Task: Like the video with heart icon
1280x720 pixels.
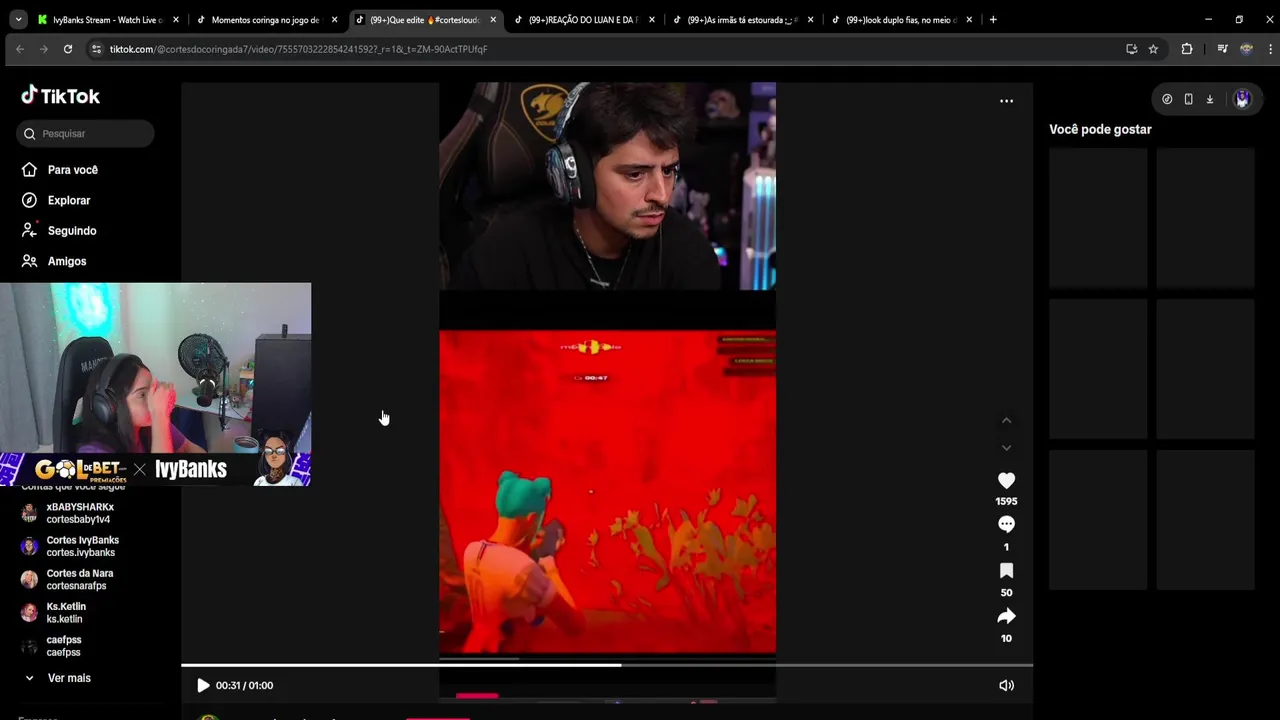Action: 1006,481
